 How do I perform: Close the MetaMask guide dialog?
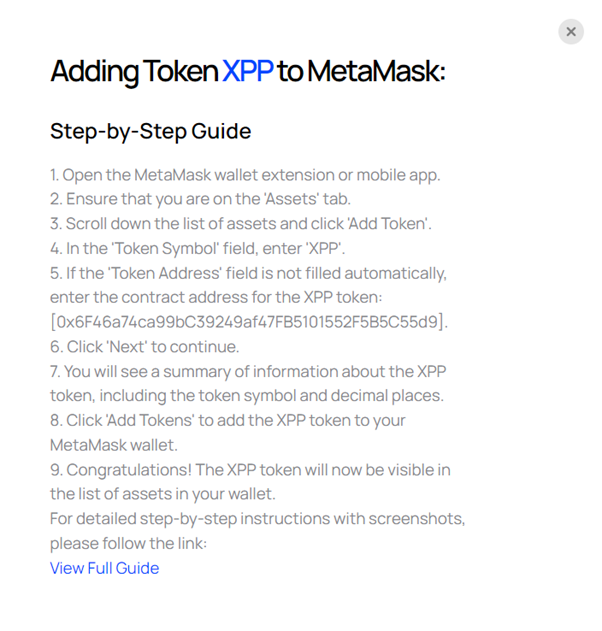(x=571, y=32)
